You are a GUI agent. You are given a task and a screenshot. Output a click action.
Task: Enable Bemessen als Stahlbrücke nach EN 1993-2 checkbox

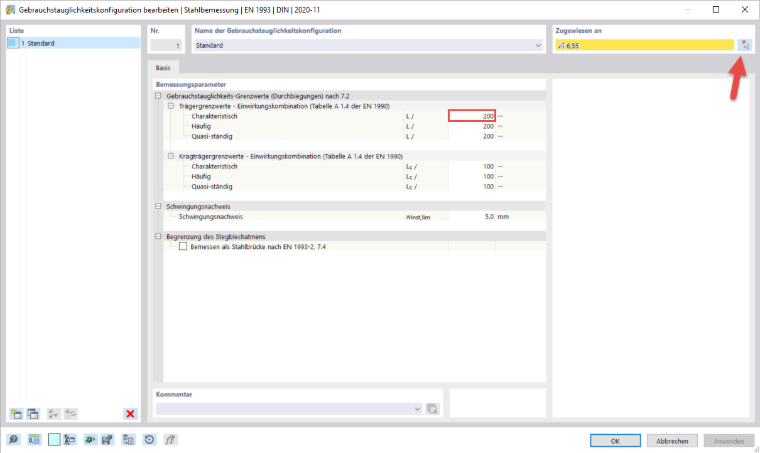coord(183,247)
